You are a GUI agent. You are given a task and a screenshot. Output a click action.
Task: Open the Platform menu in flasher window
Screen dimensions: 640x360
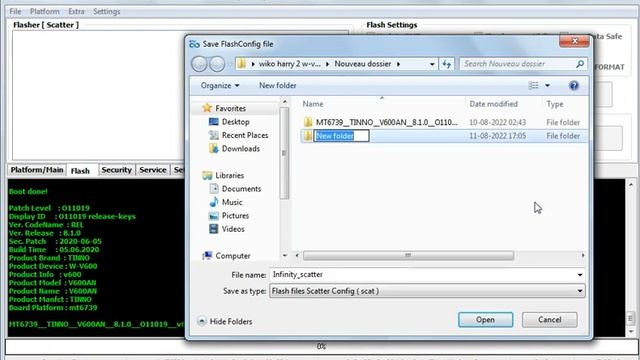click(x=44, y=11)
